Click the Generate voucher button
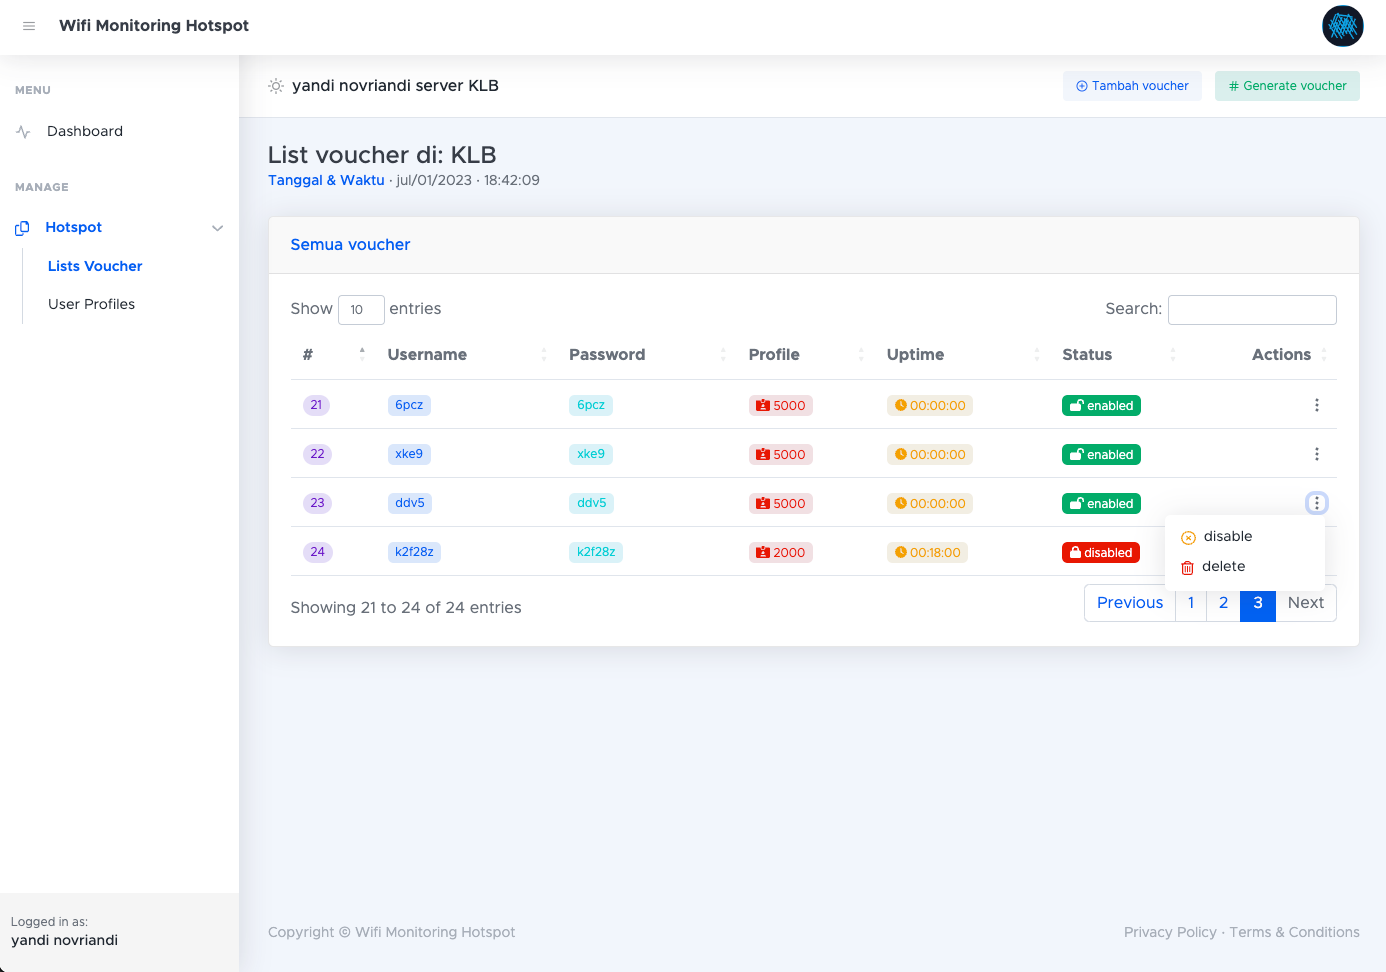 [x=1287, y=86]
